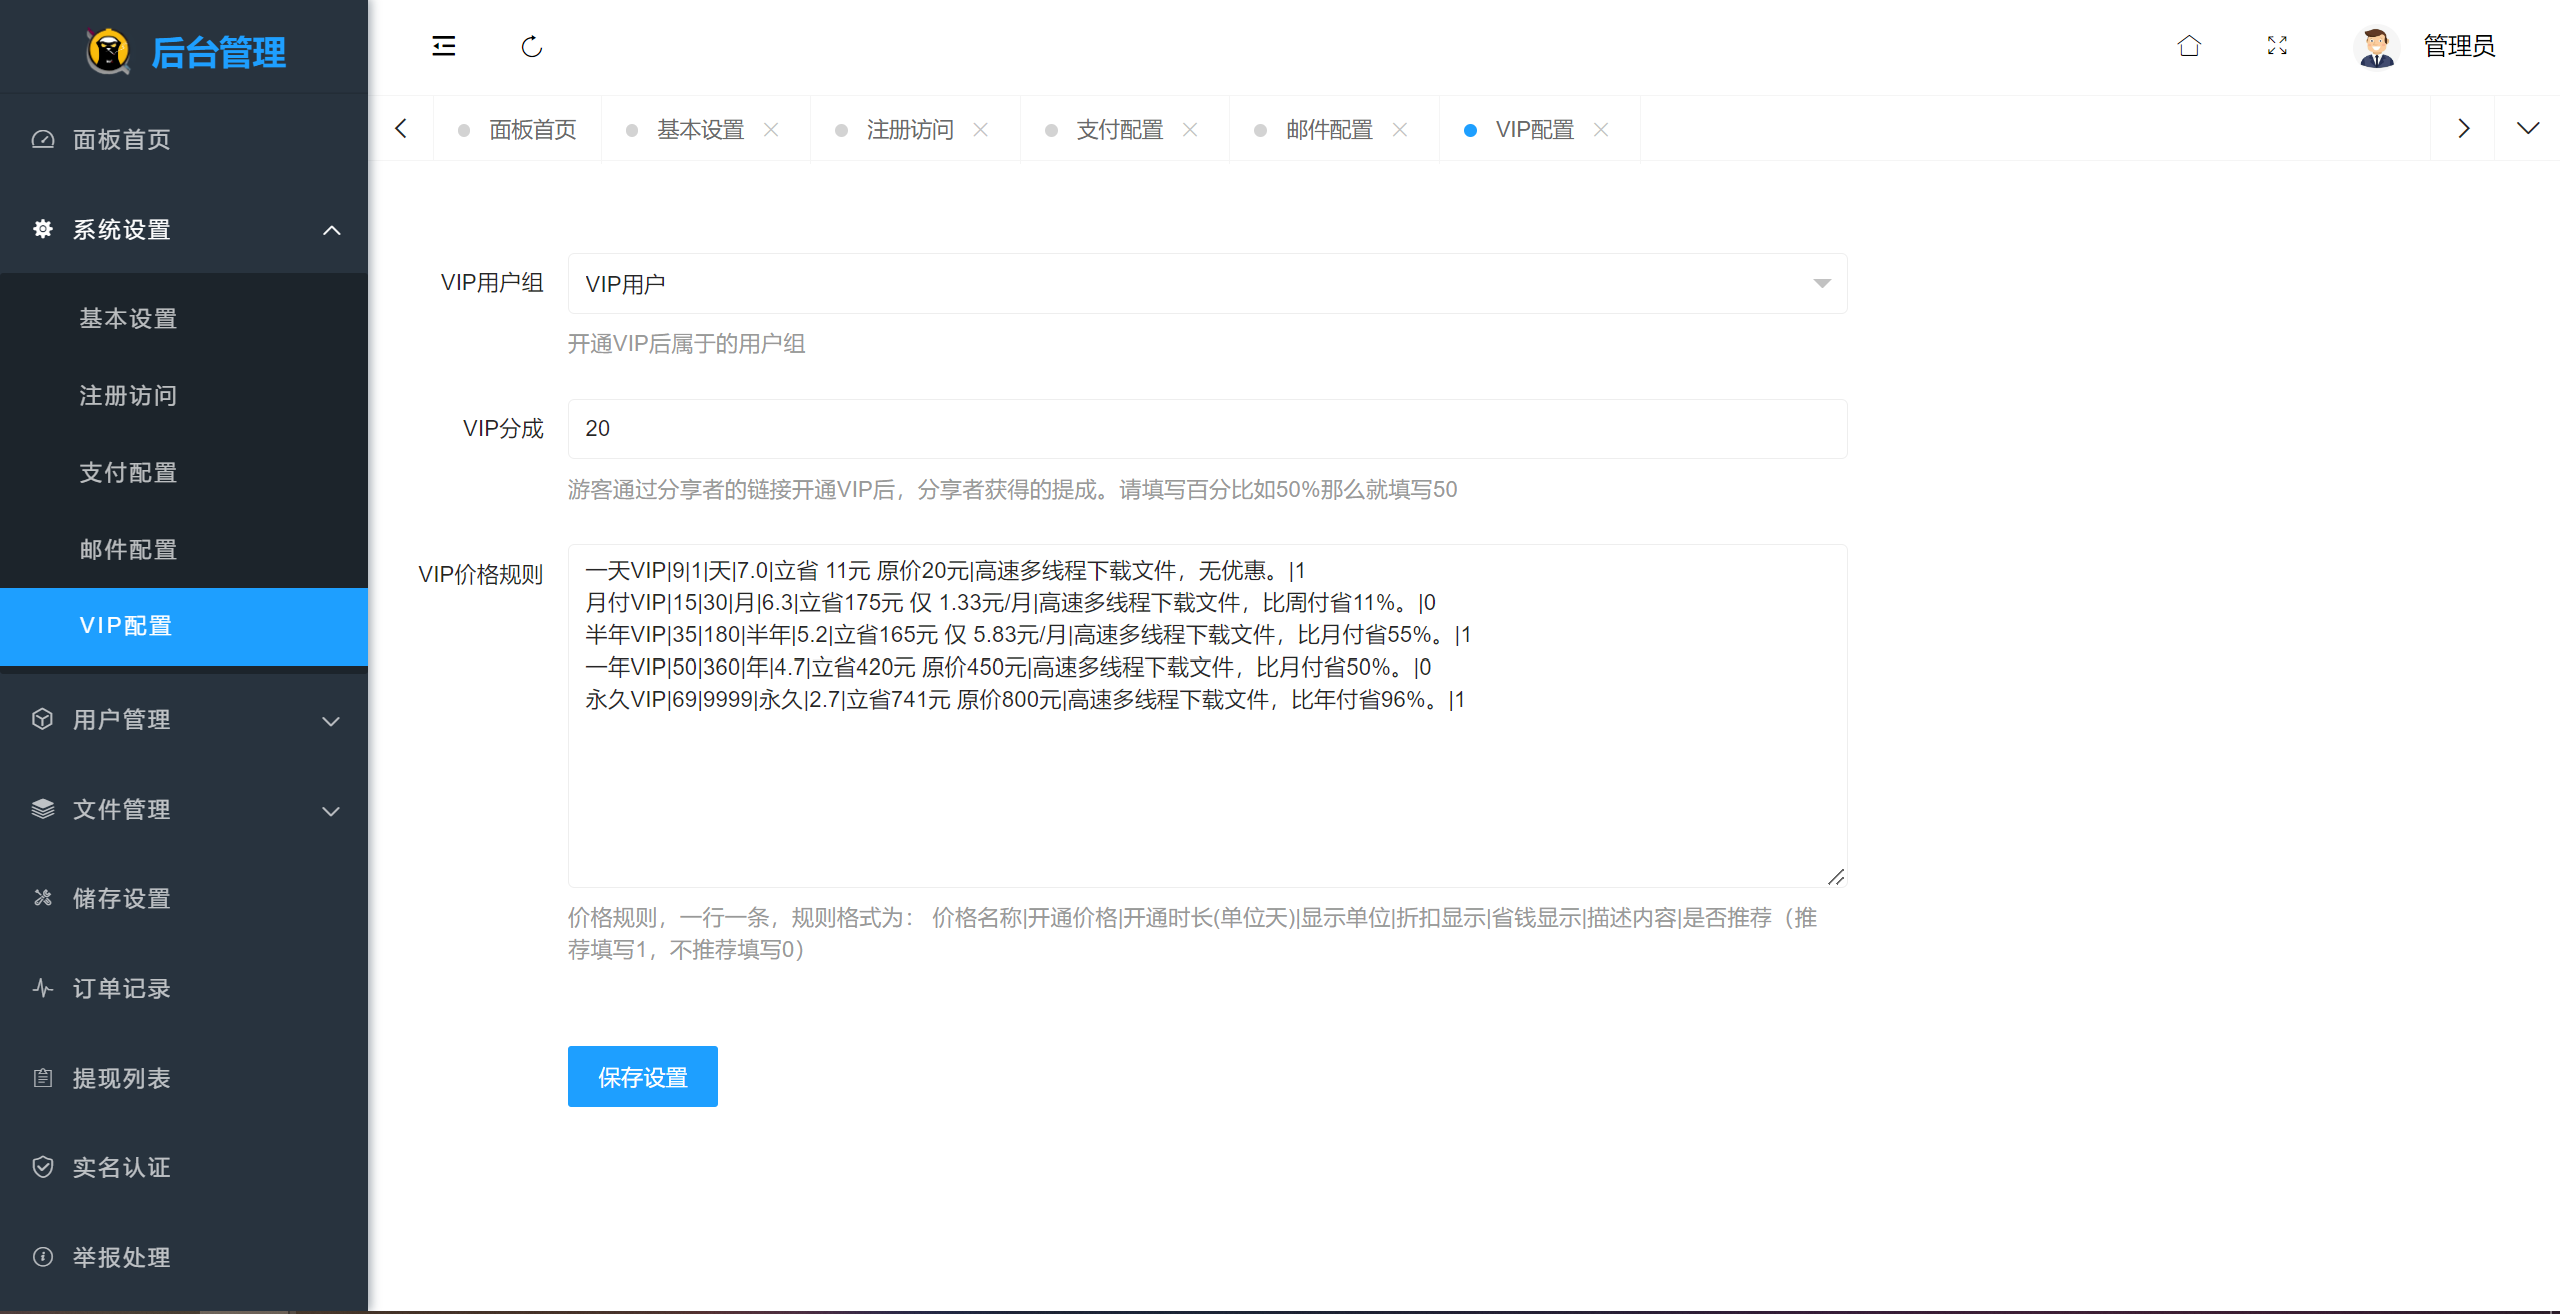2560x1314 pixels.
Task: Click the 后台管理 logo
Action: 186,52
